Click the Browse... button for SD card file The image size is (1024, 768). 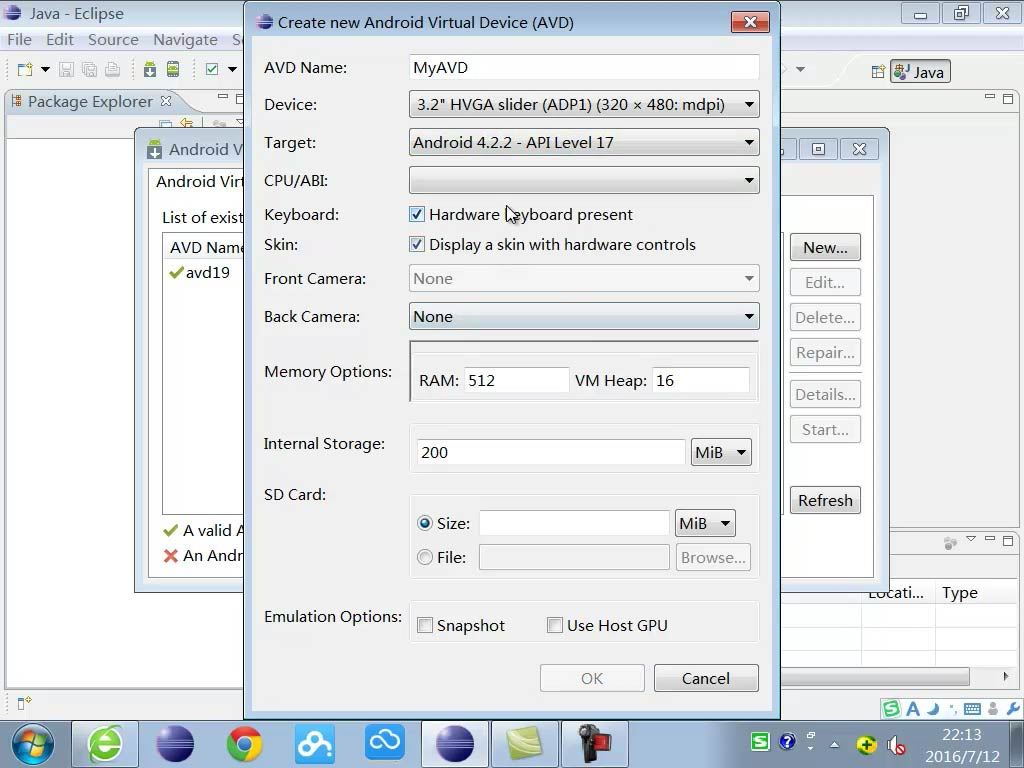click(712, 557)
